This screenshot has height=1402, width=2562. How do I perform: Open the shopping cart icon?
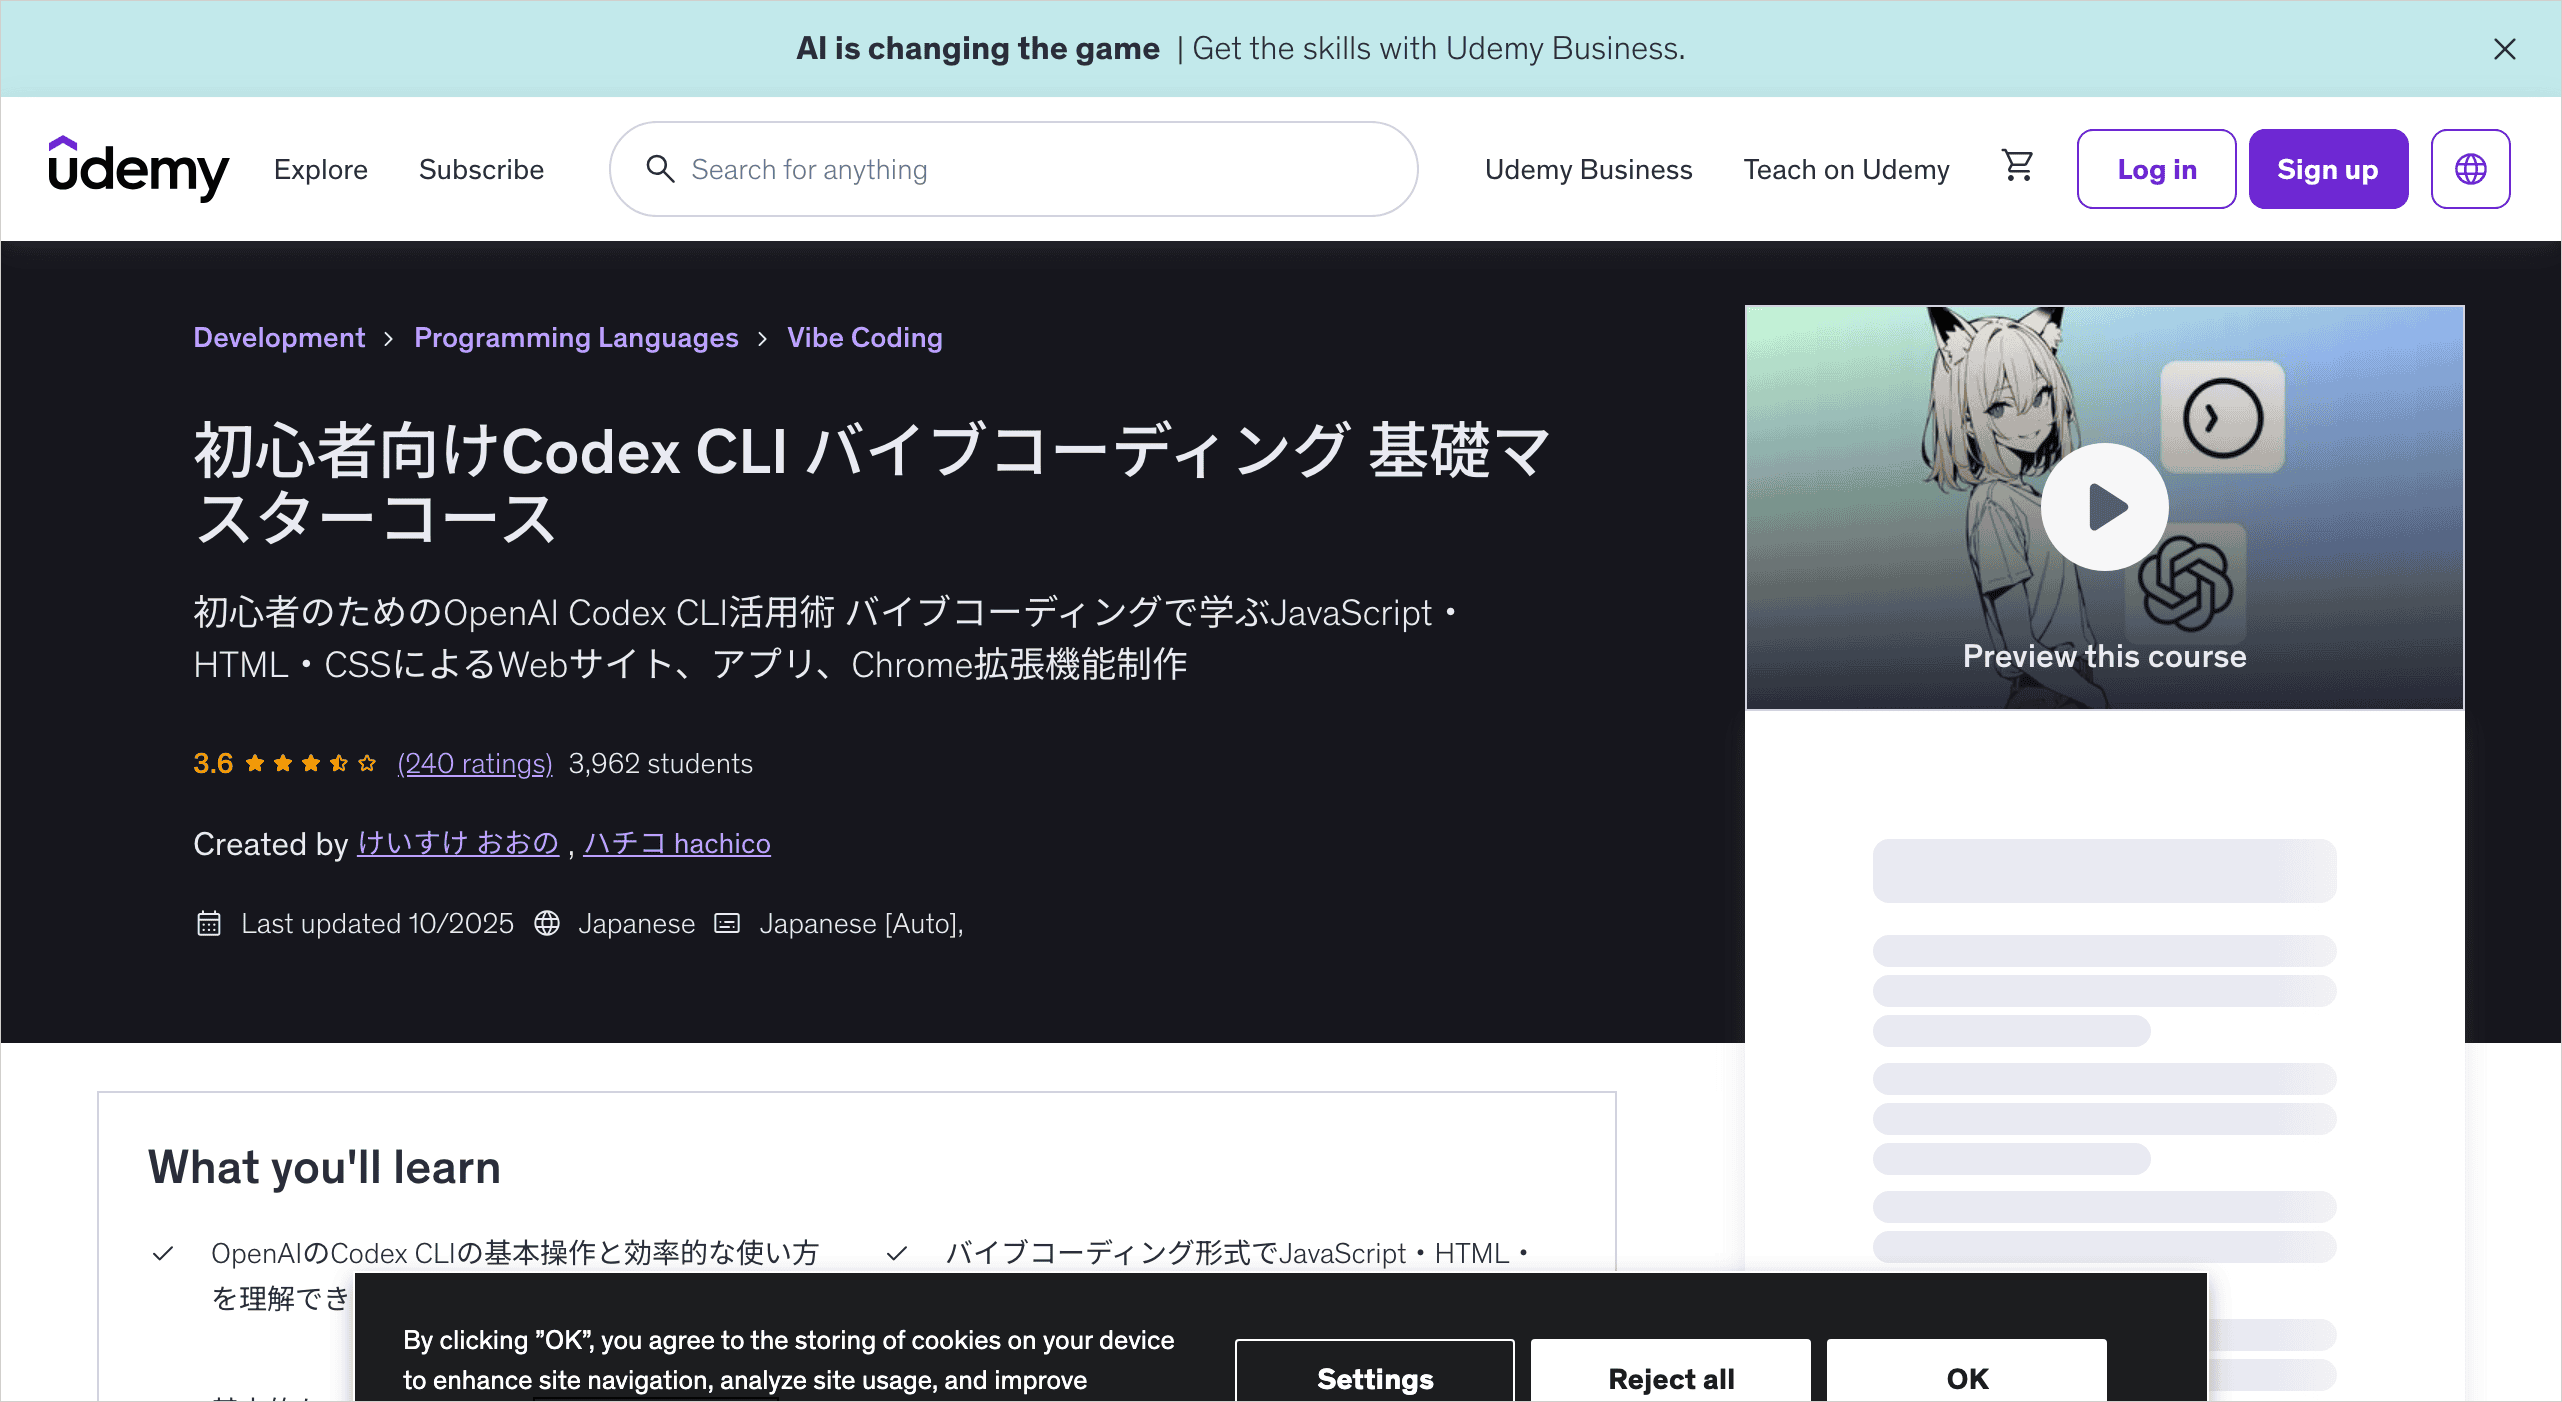[x=2018, y=166]
